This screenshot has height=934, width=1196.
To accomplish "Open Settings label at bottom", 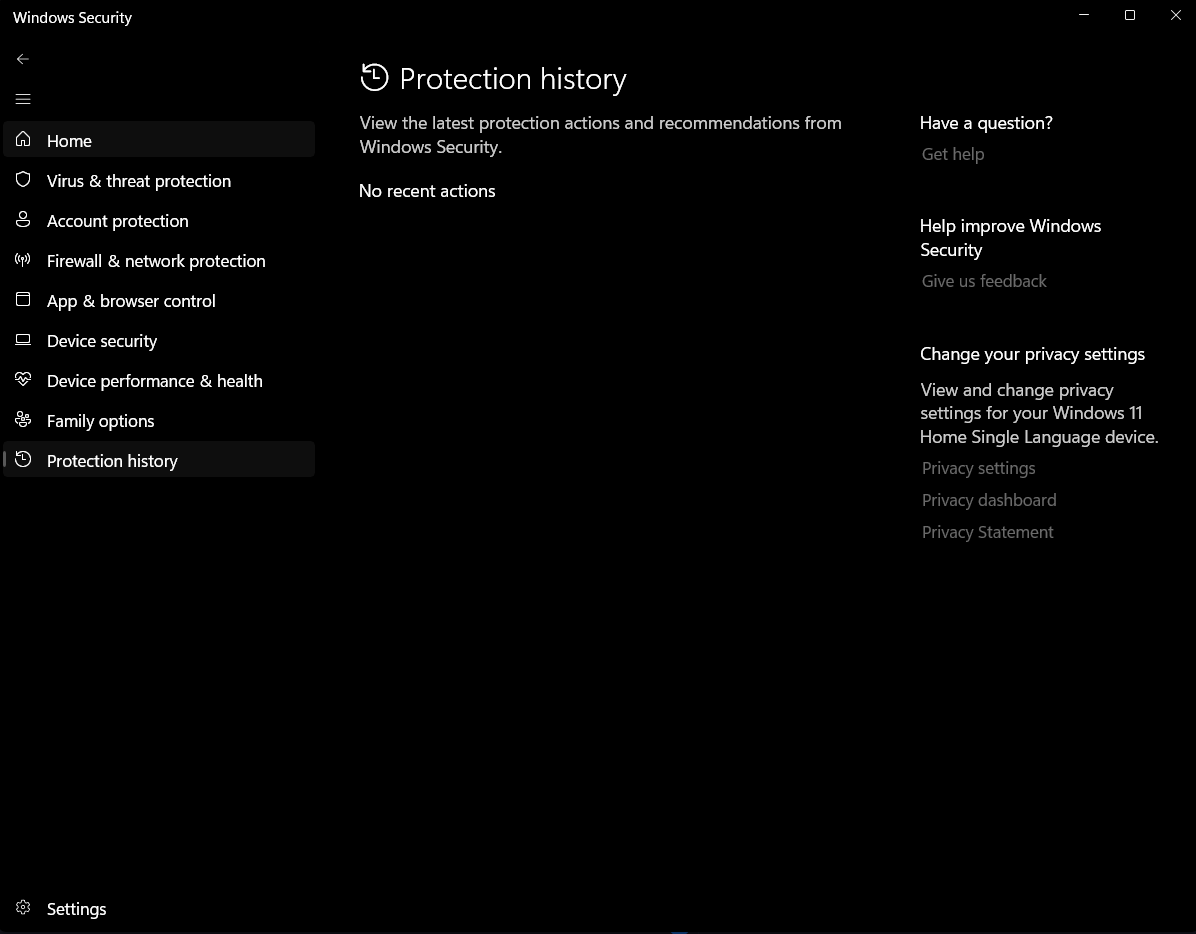I will (x=76, y=909).
